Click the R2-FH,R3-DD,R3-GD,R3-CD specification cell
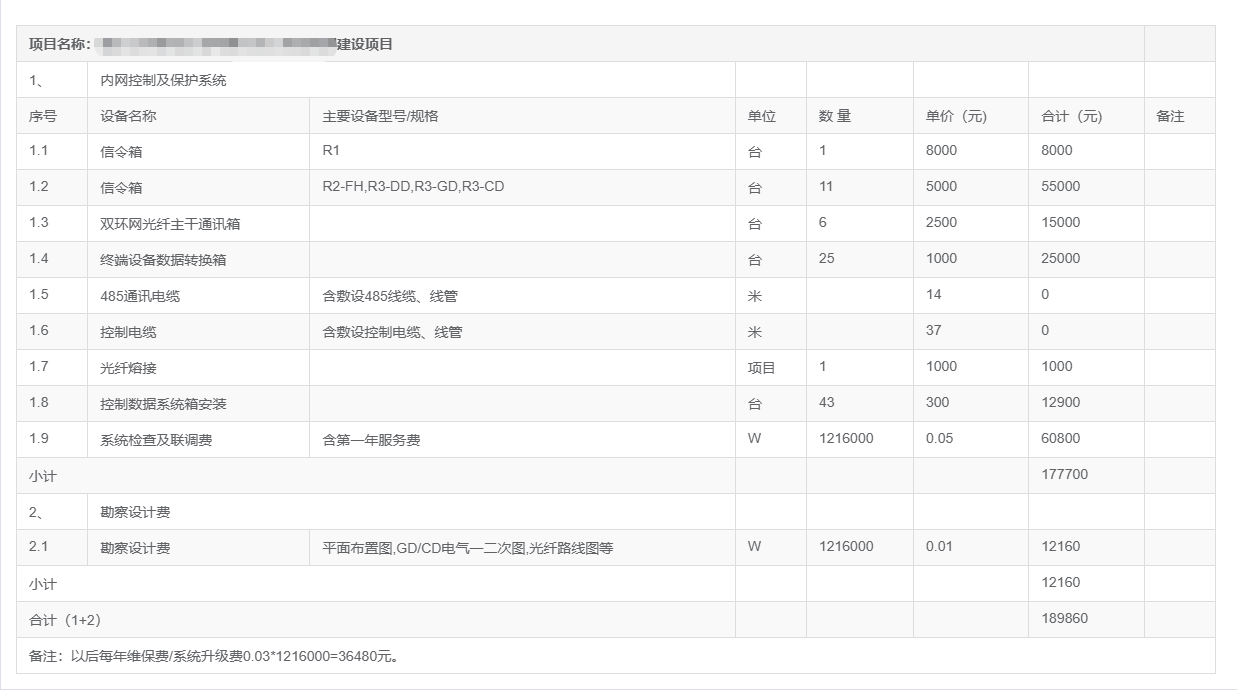Viewport: 1237px width, 690px height. (413, 187)
